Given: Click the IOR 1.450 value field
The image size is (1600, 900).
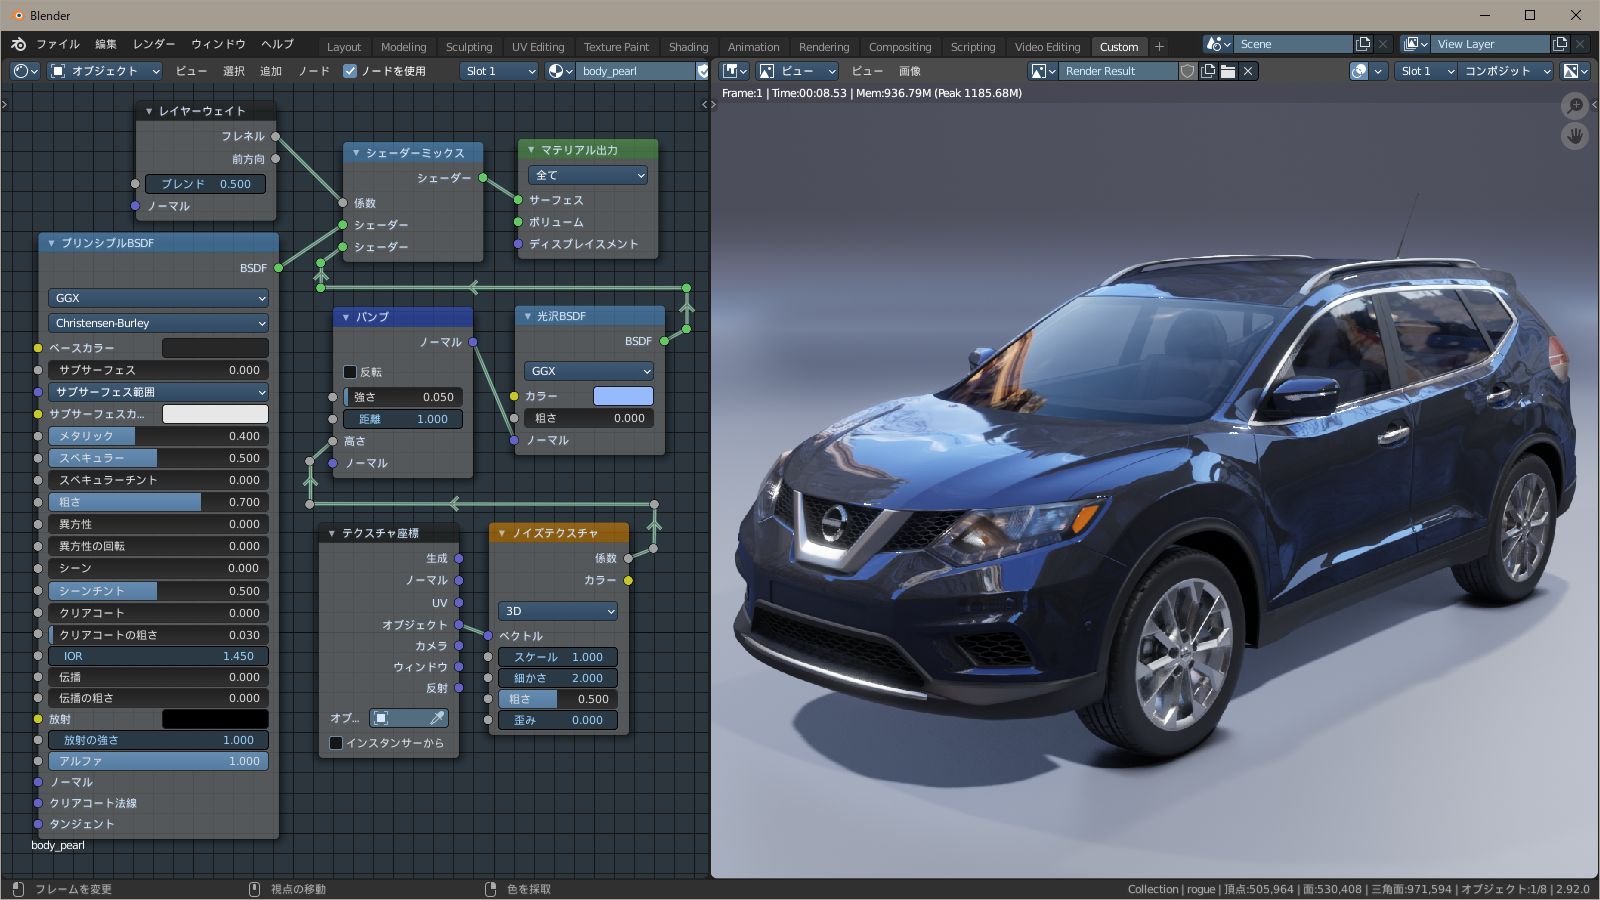Looking at the screenshot, I should tap(159, 656).
